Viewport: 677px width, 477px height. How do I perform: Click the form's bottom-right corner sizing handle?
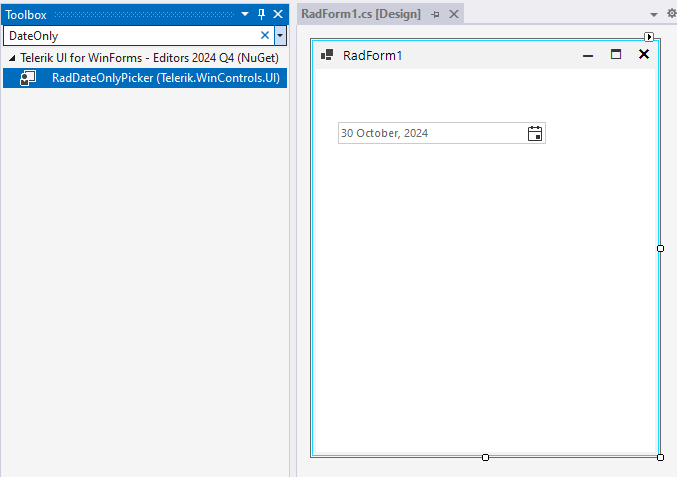click(660, 457)
